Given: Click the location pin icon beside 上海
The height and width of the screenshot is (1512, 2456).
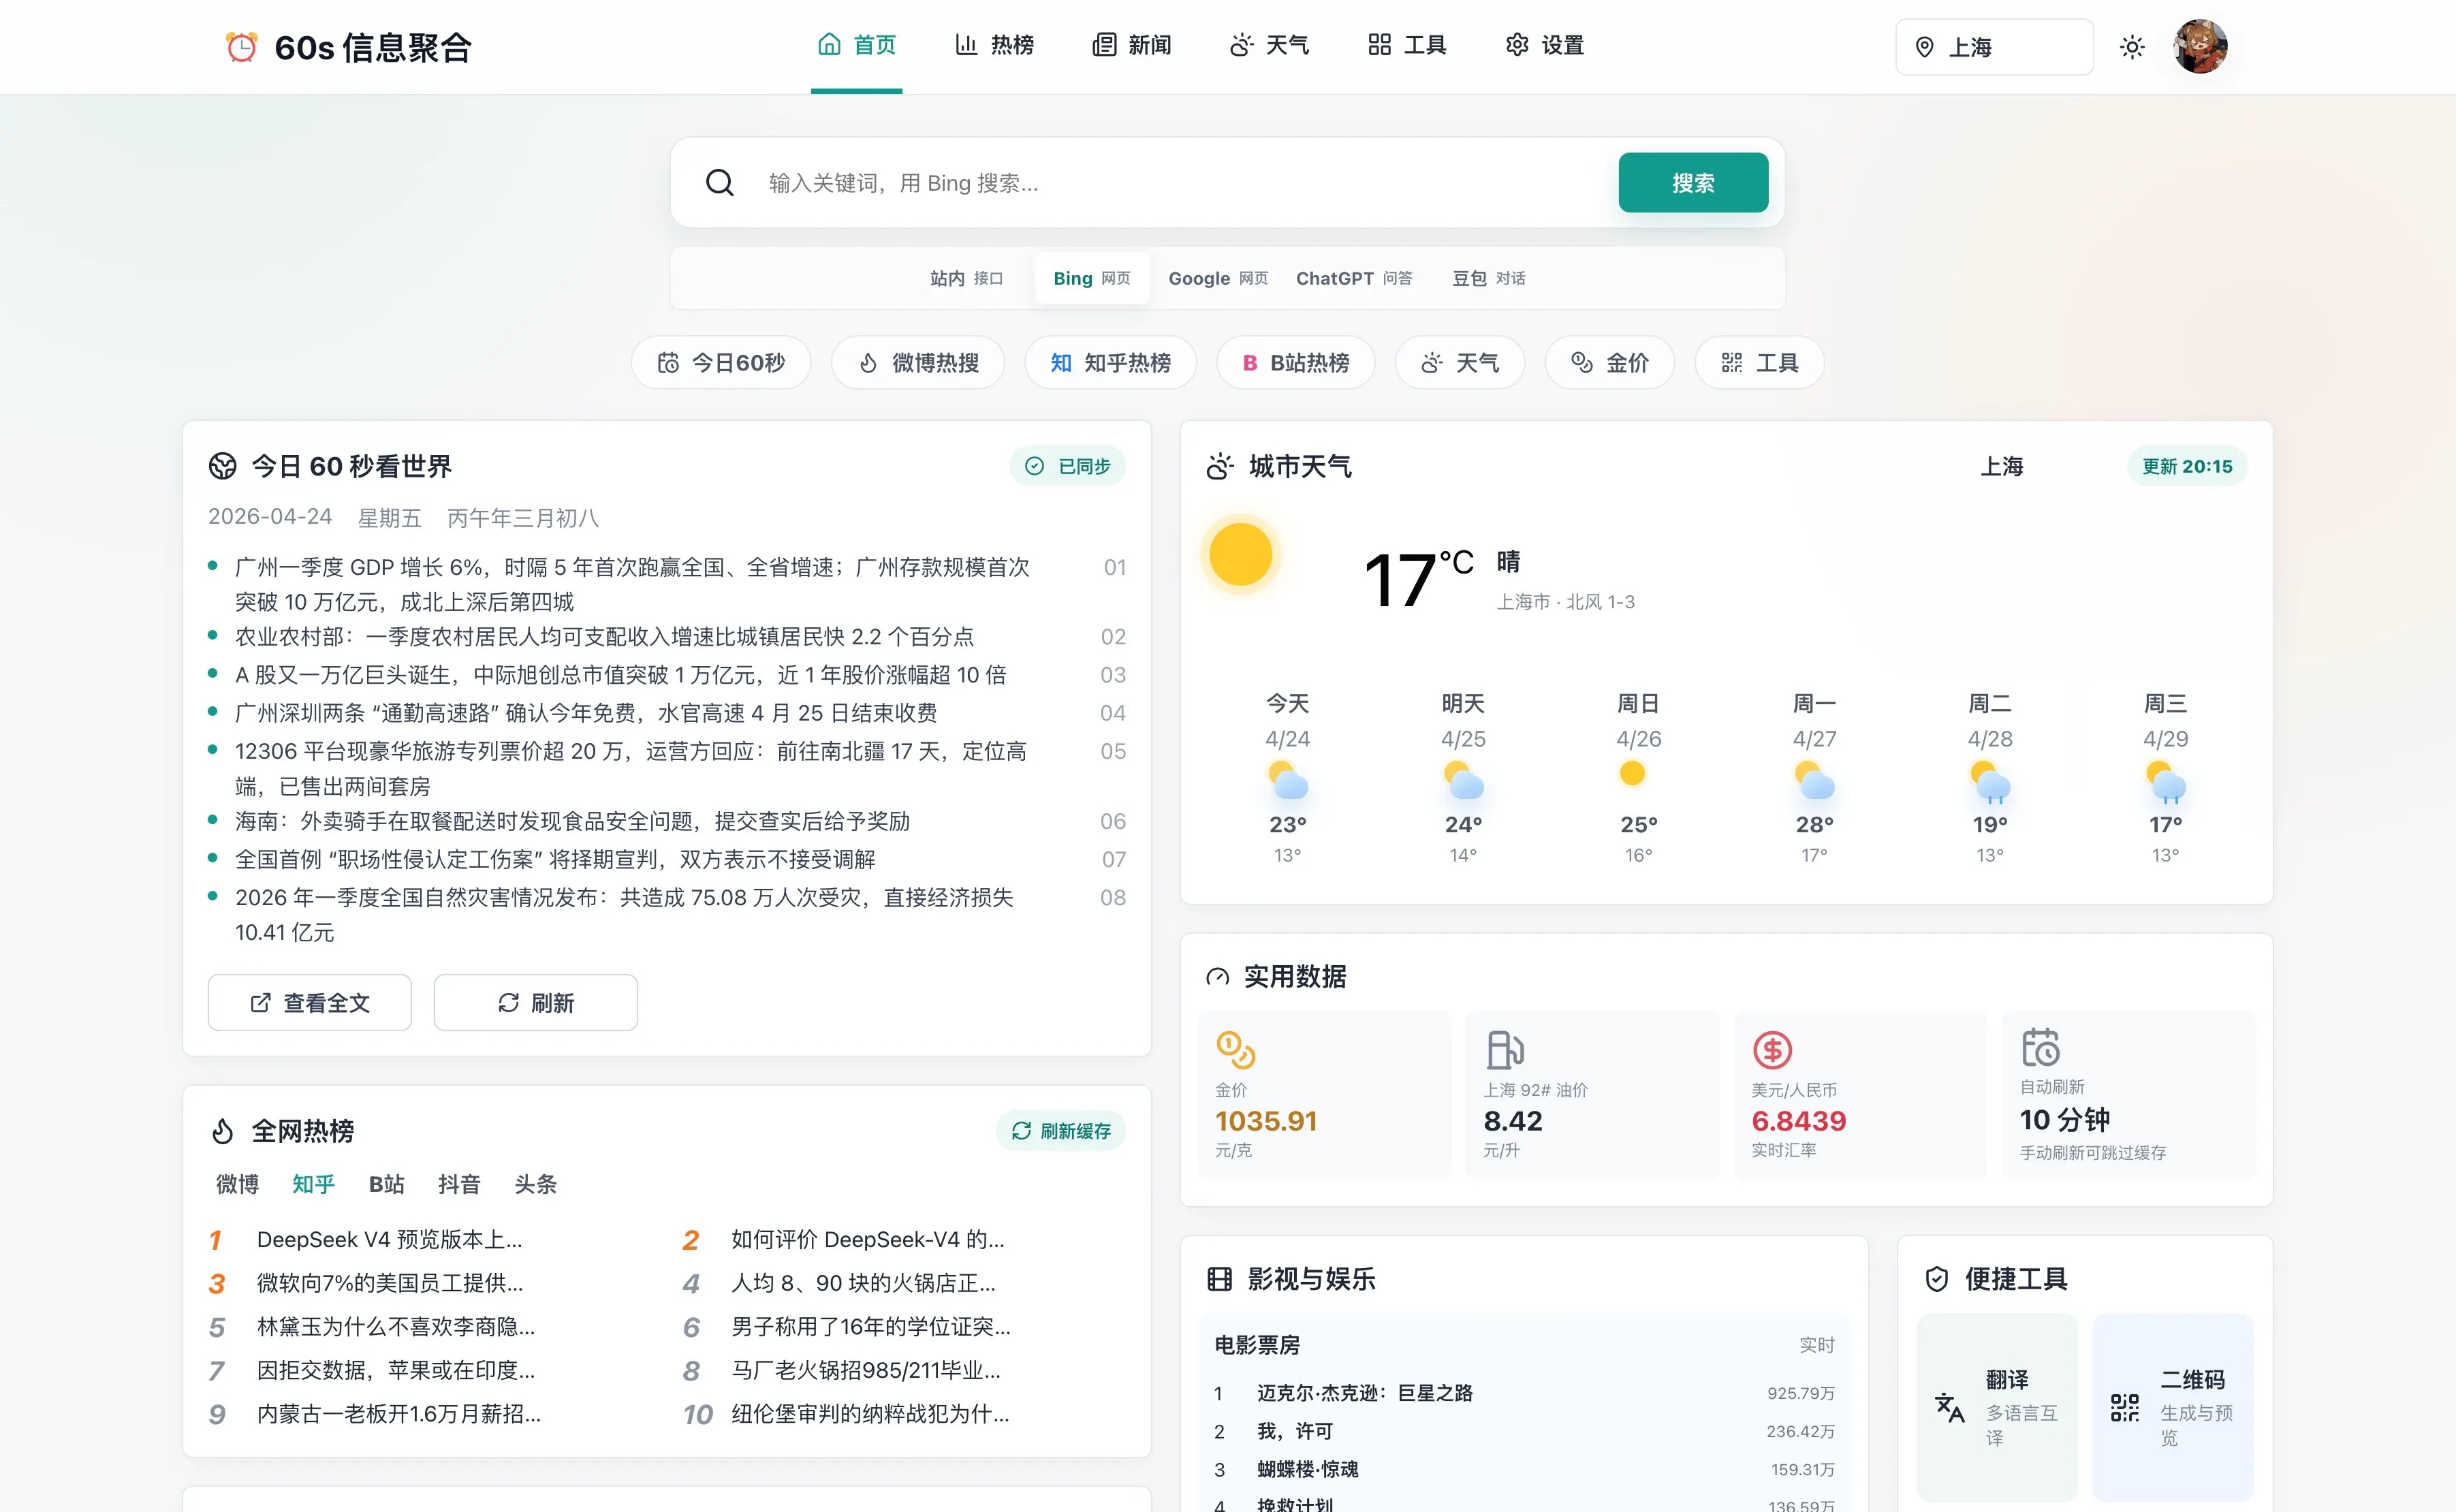Looking at the screenshot, I should (1924, 47).
